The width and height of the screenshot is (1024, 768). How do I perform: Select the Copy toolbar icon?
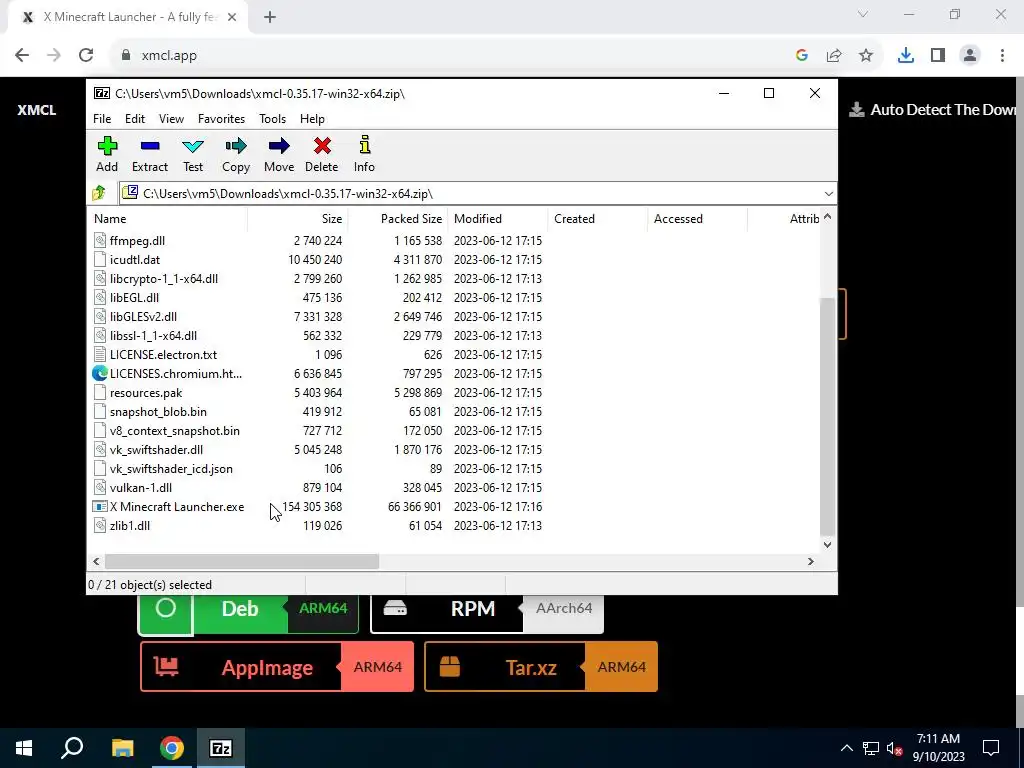click(236, 146)
